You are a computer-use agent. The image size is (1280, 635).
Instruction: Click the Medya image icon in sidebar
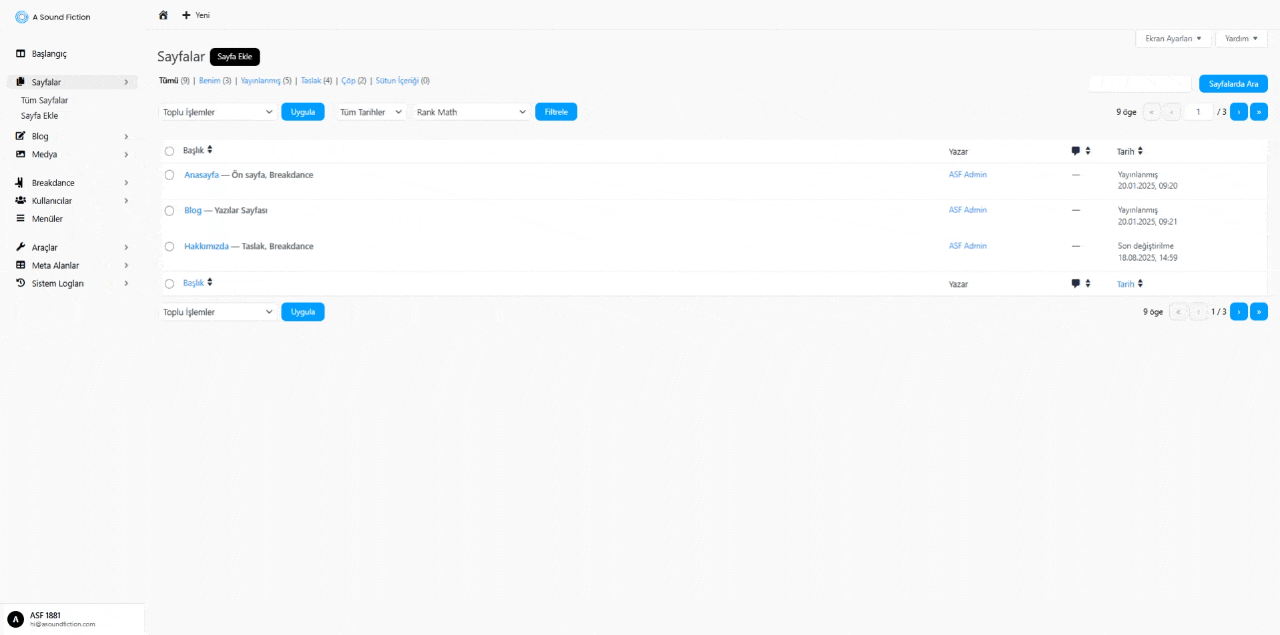21,154
